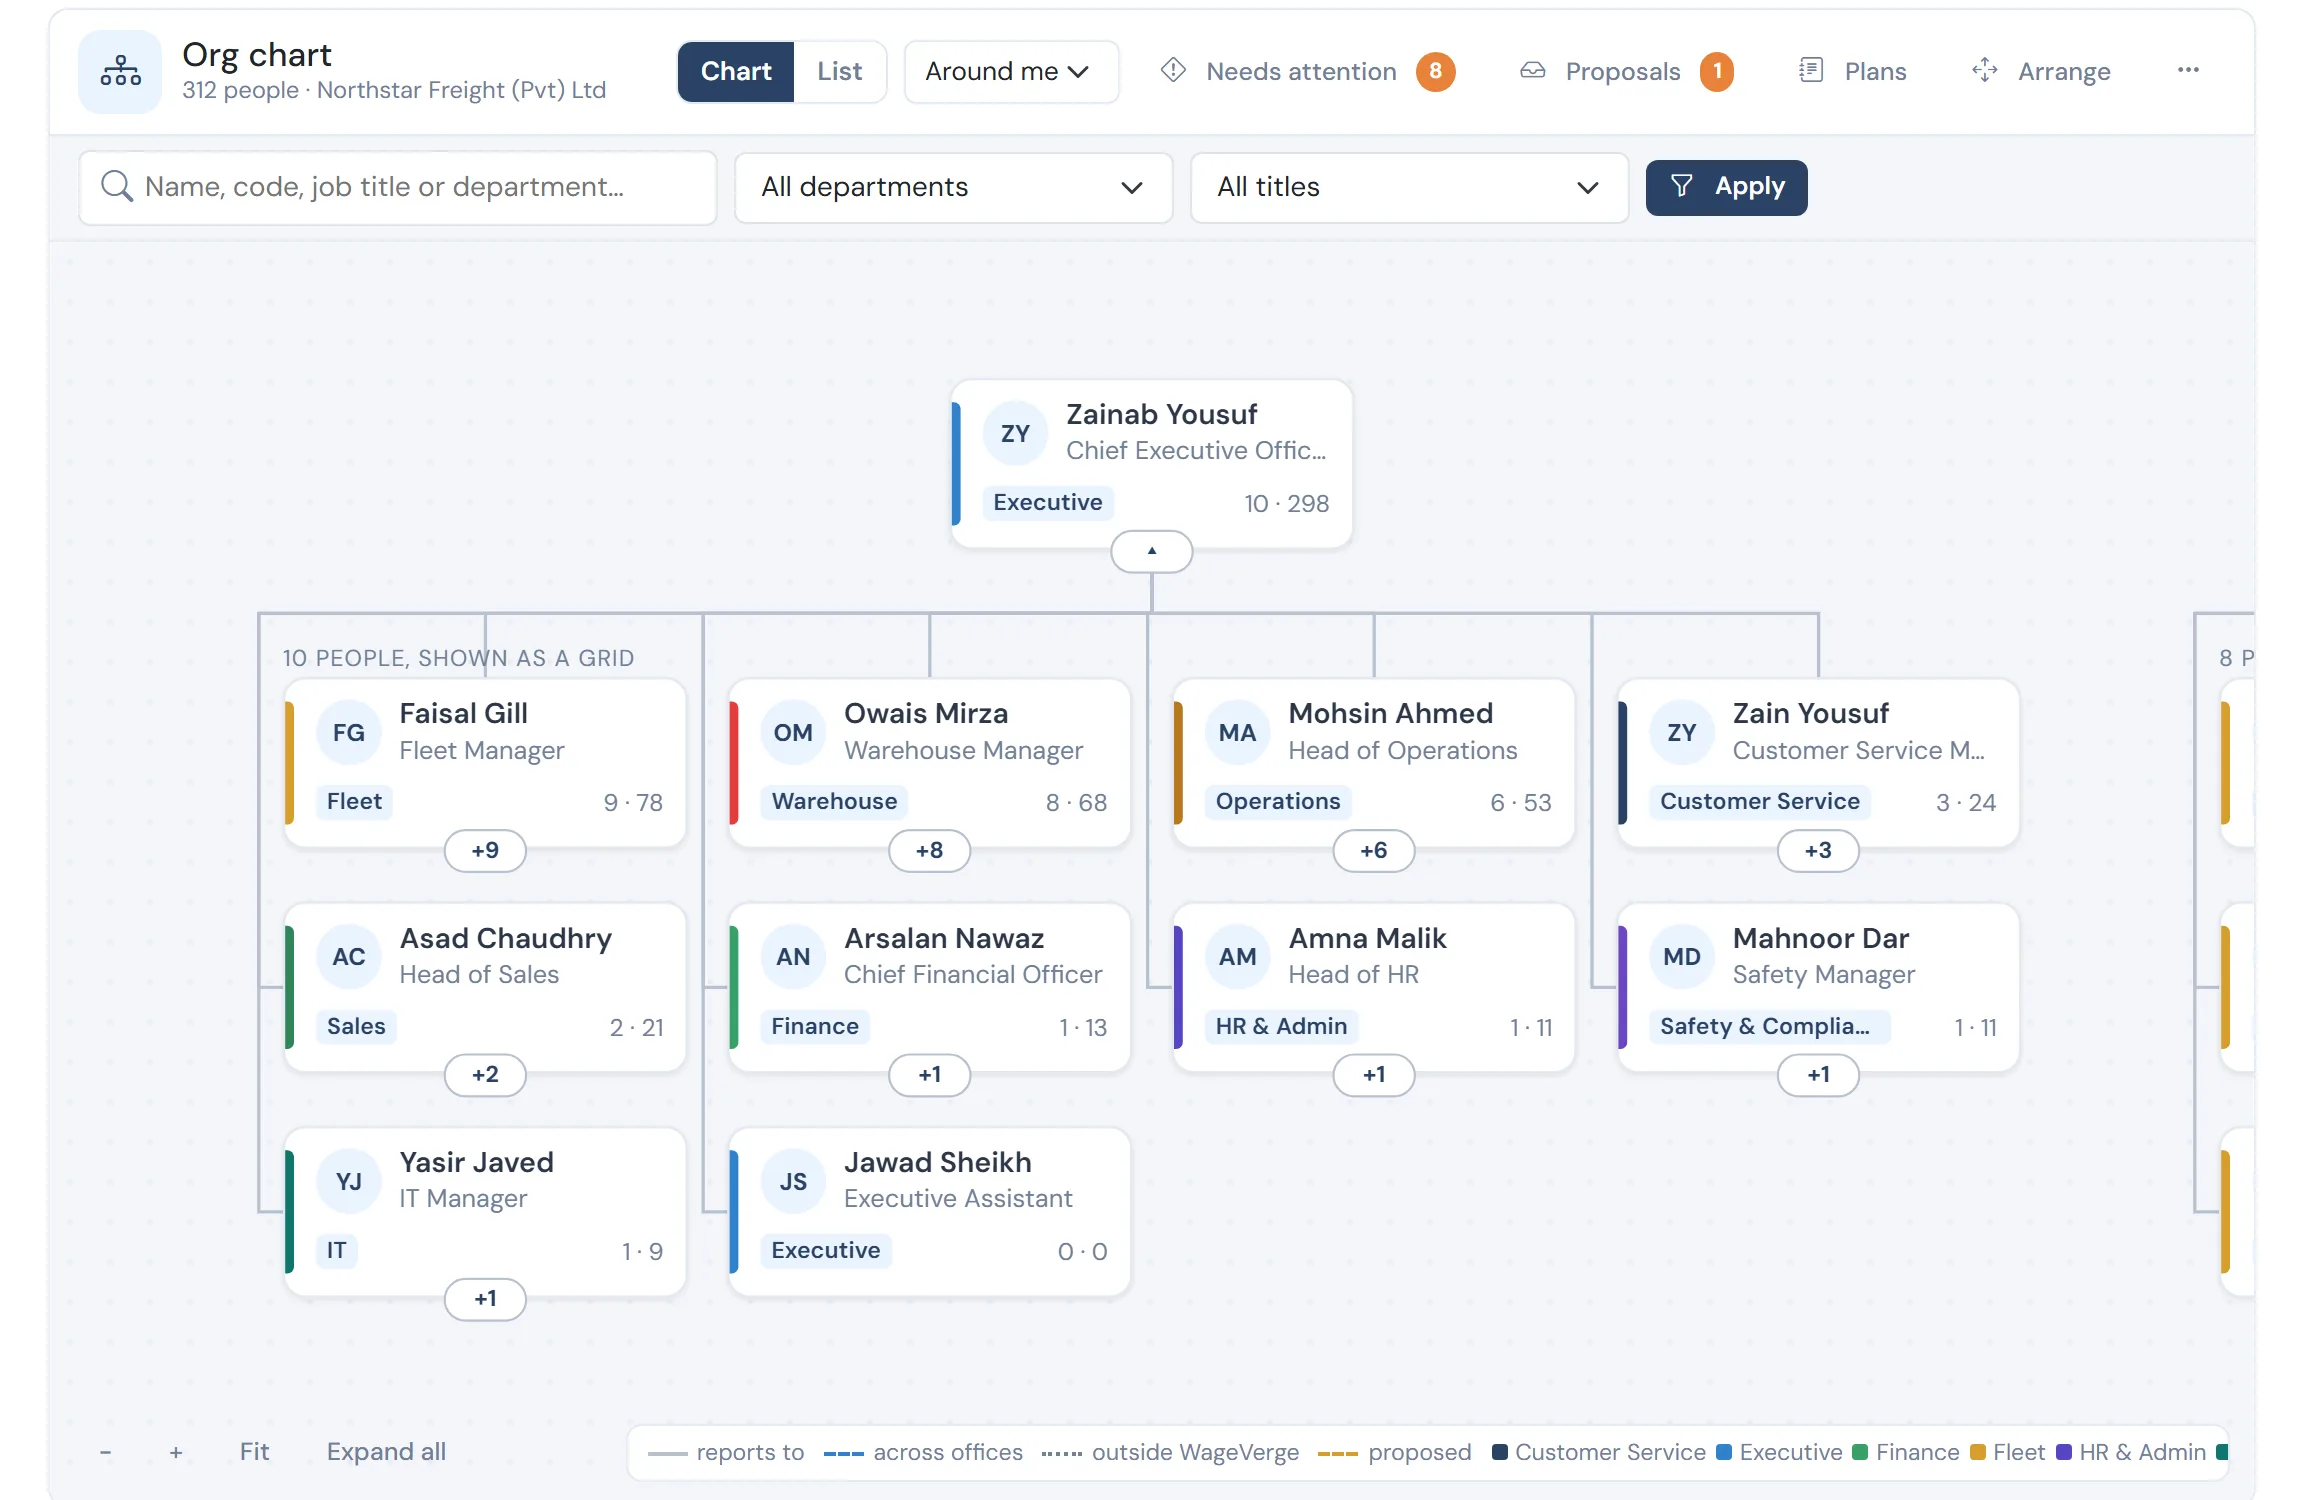
Task: Click Expand all in bottom toolbar
Action: 386,1451
